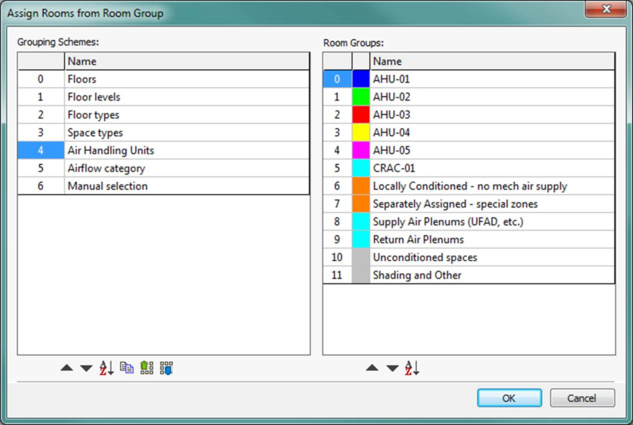Click the red AHU-03 color swatch
The image size is (633, 425).
pyautogui.click(x=361, y=115)
